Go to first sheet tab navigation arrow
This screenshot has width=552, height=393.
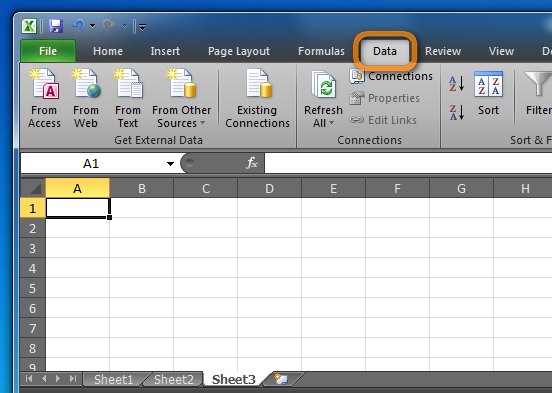click(x=29, y=379)
